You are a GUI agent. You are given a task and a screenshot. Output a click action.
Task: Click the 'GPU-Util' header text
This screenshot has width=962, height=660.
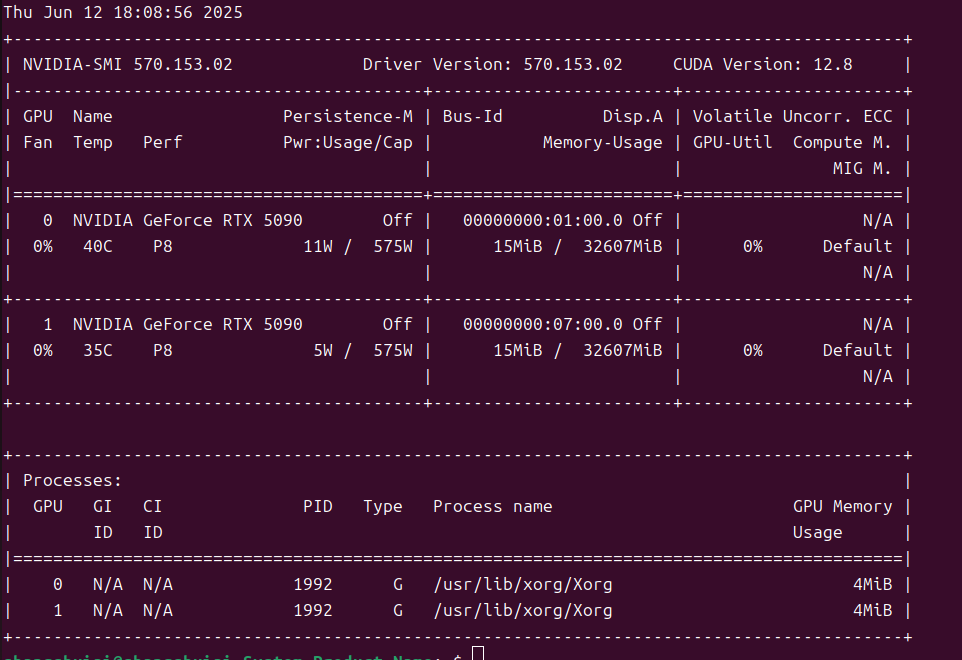pos(733,142)
